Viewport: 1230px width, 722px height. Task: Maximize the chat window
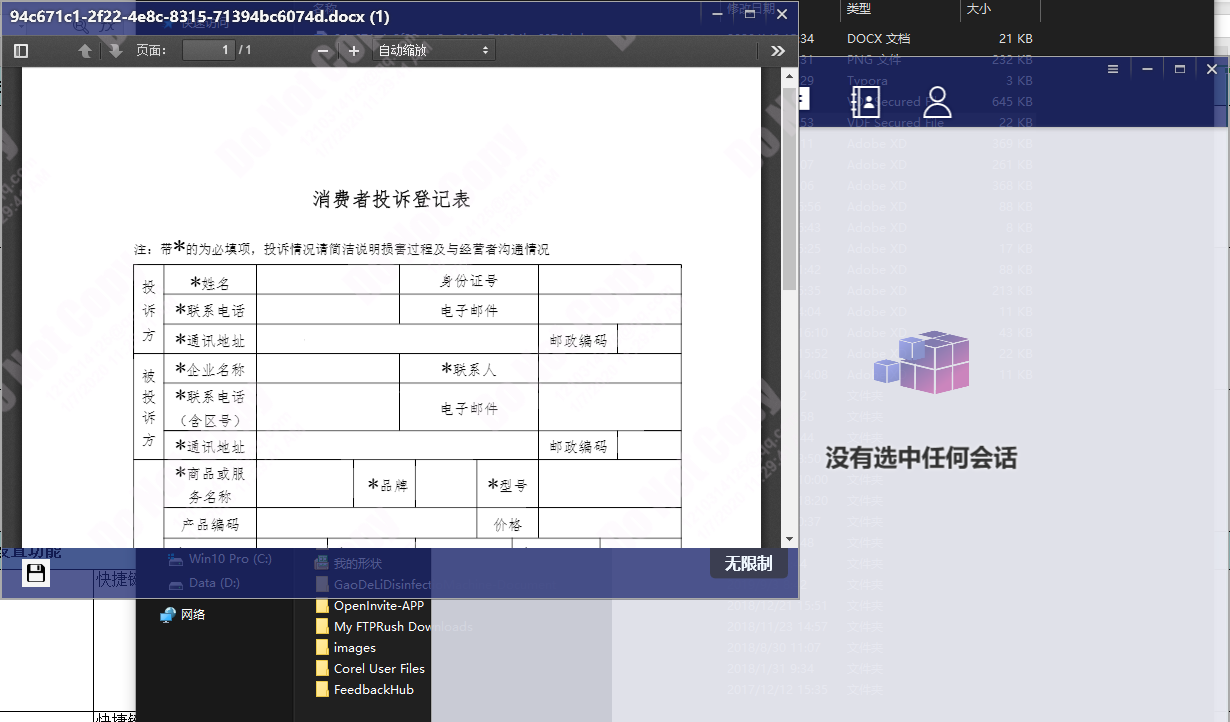(1180, 69)
